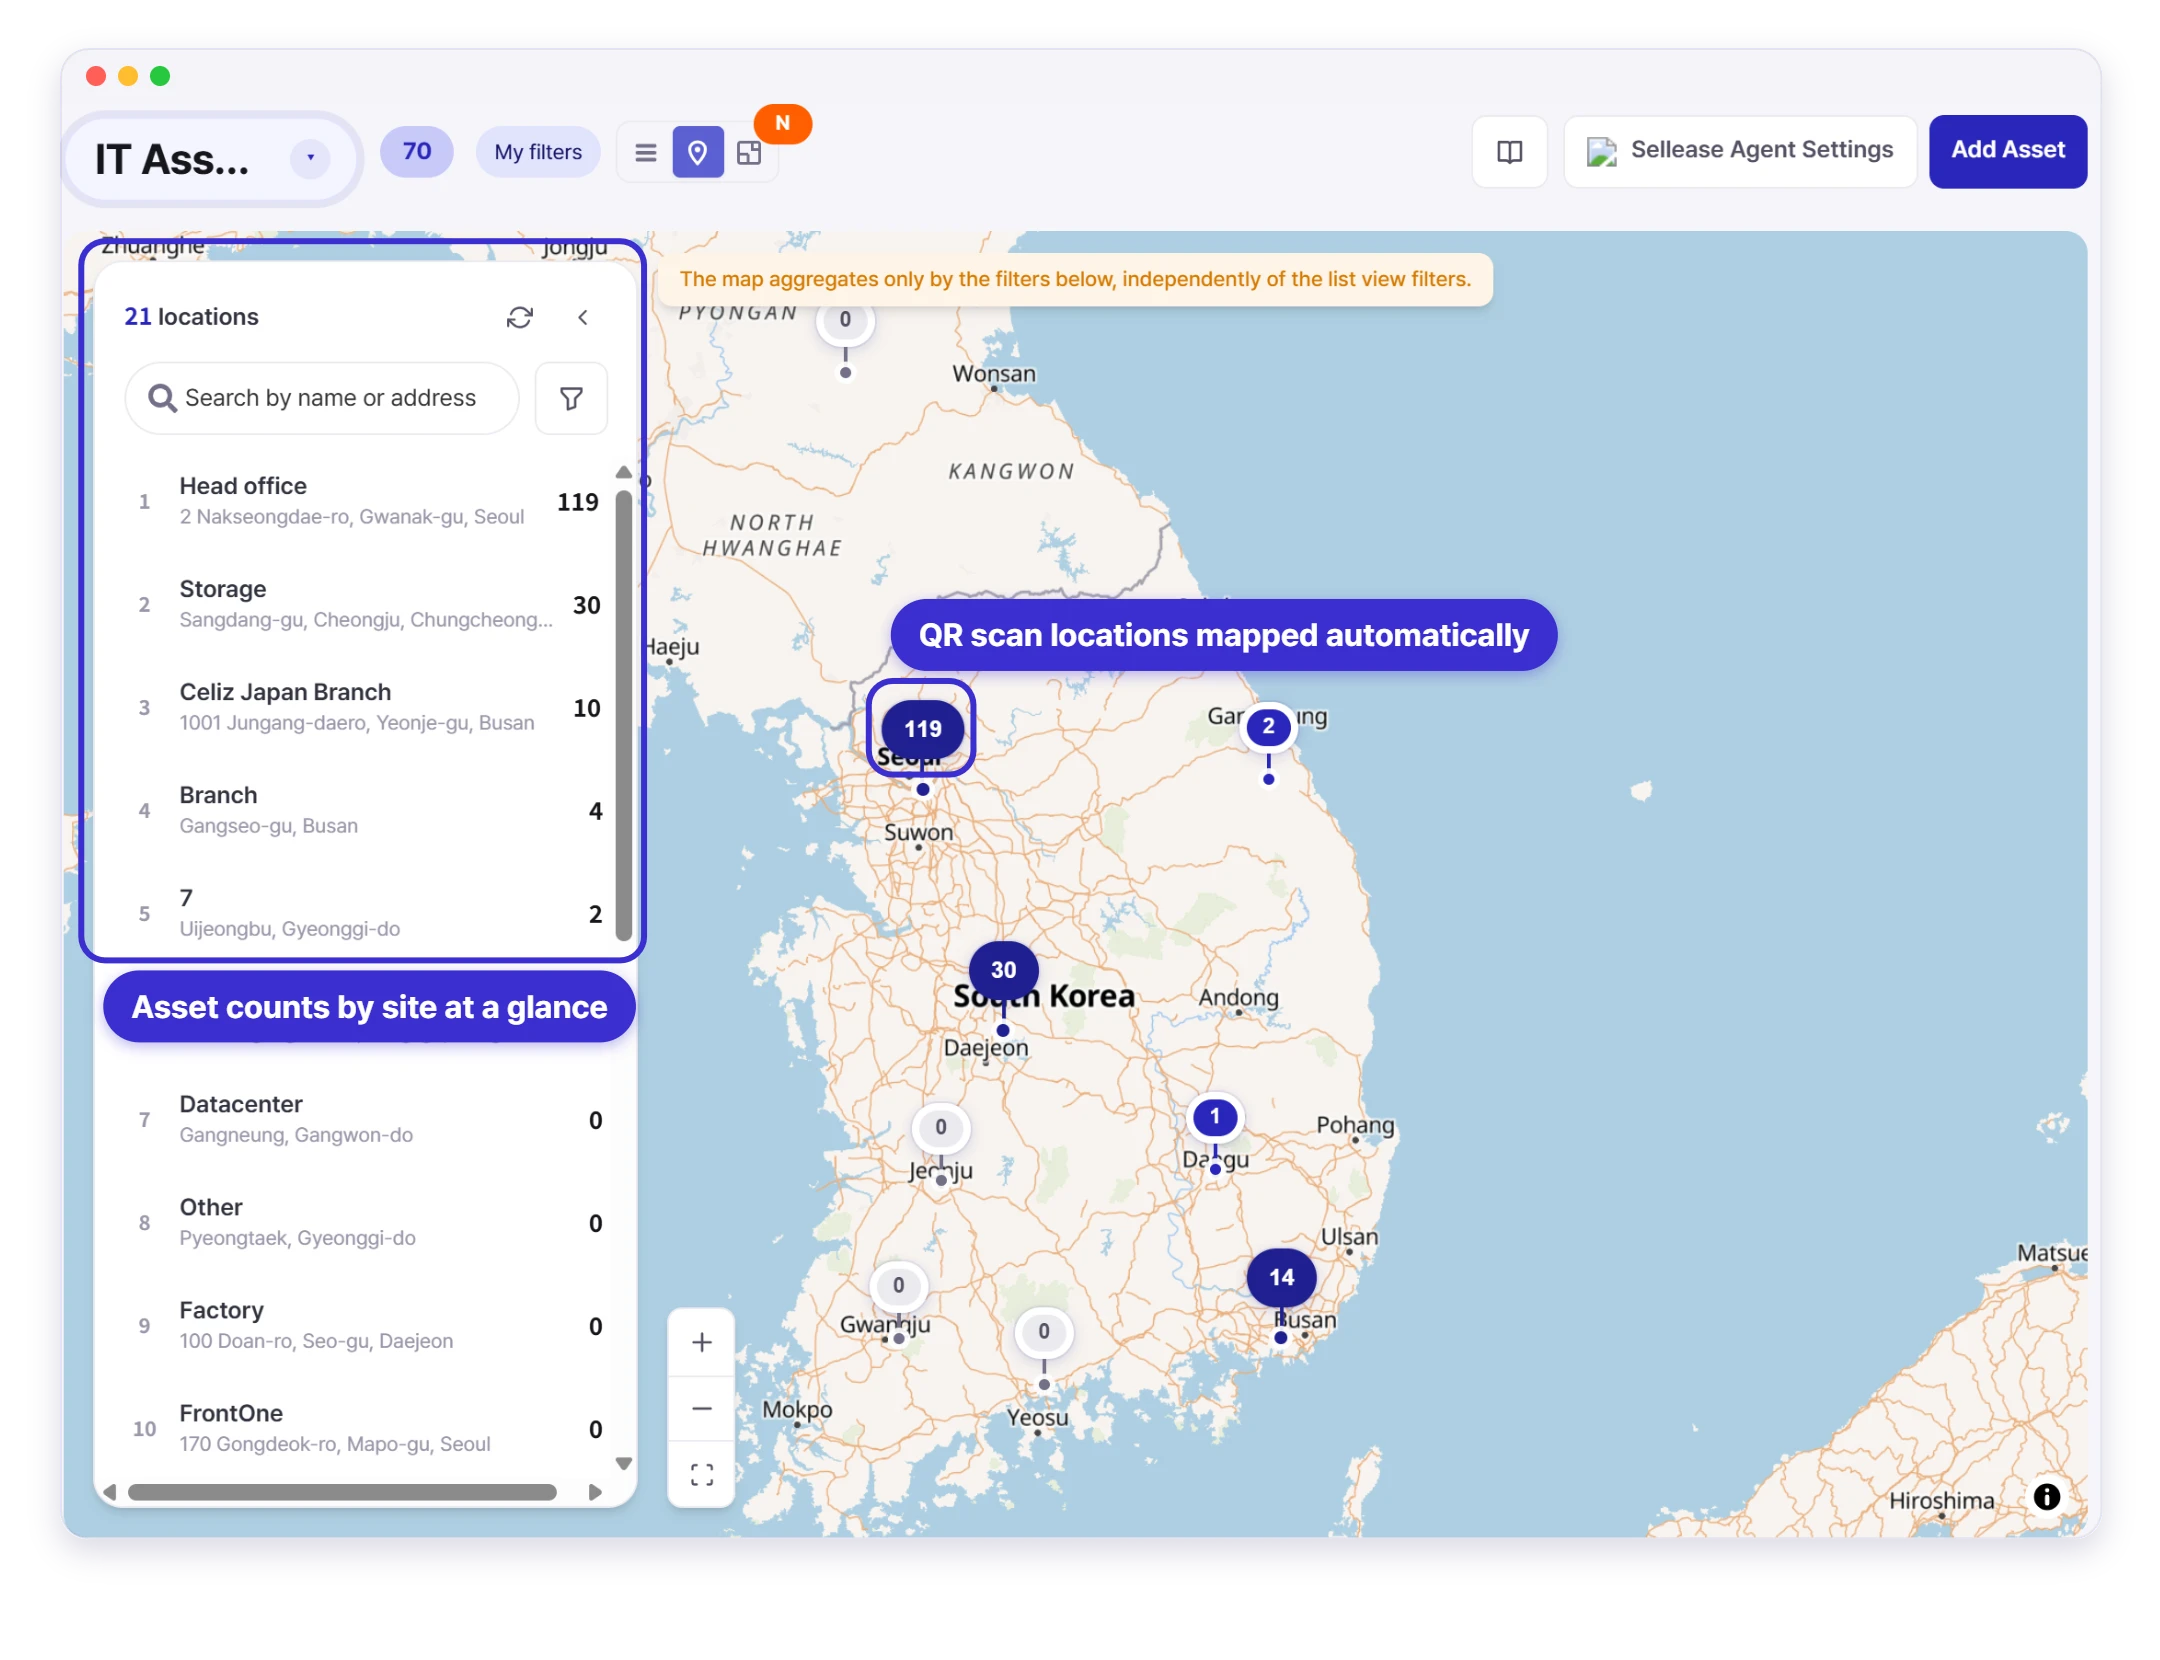Image resolution: width=2160 pixels, height=1660 pixels.
Task: Open My filters
Action: [x=538, y=152]
